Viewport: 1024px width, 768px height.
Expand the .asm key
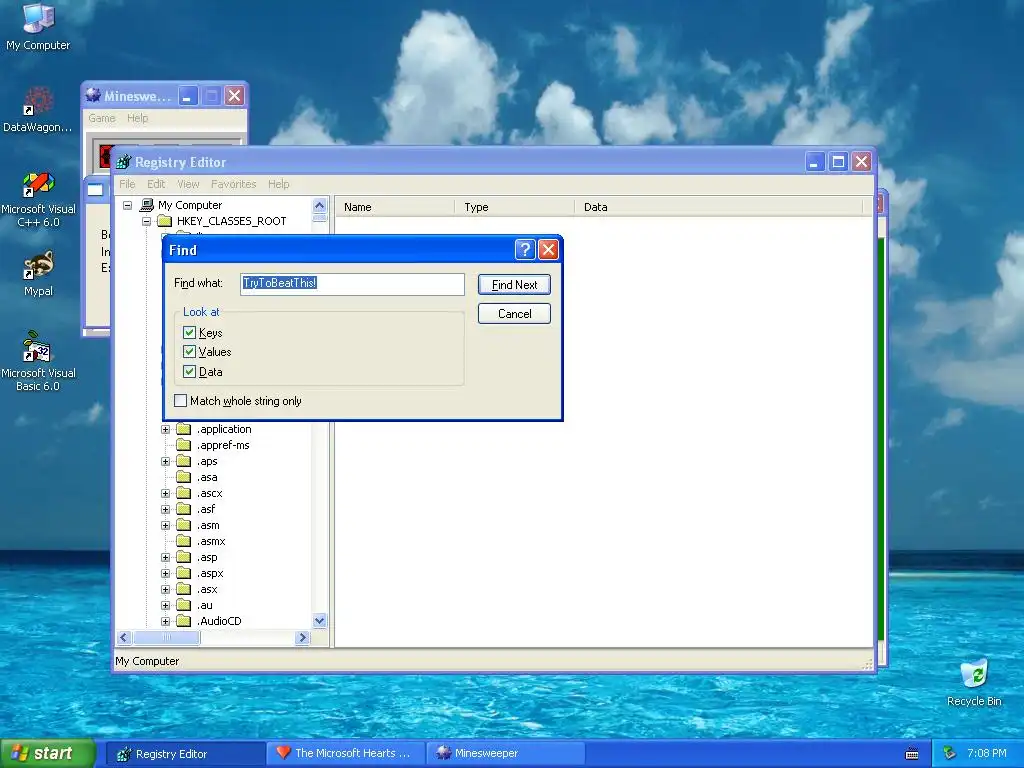(165, 525)
